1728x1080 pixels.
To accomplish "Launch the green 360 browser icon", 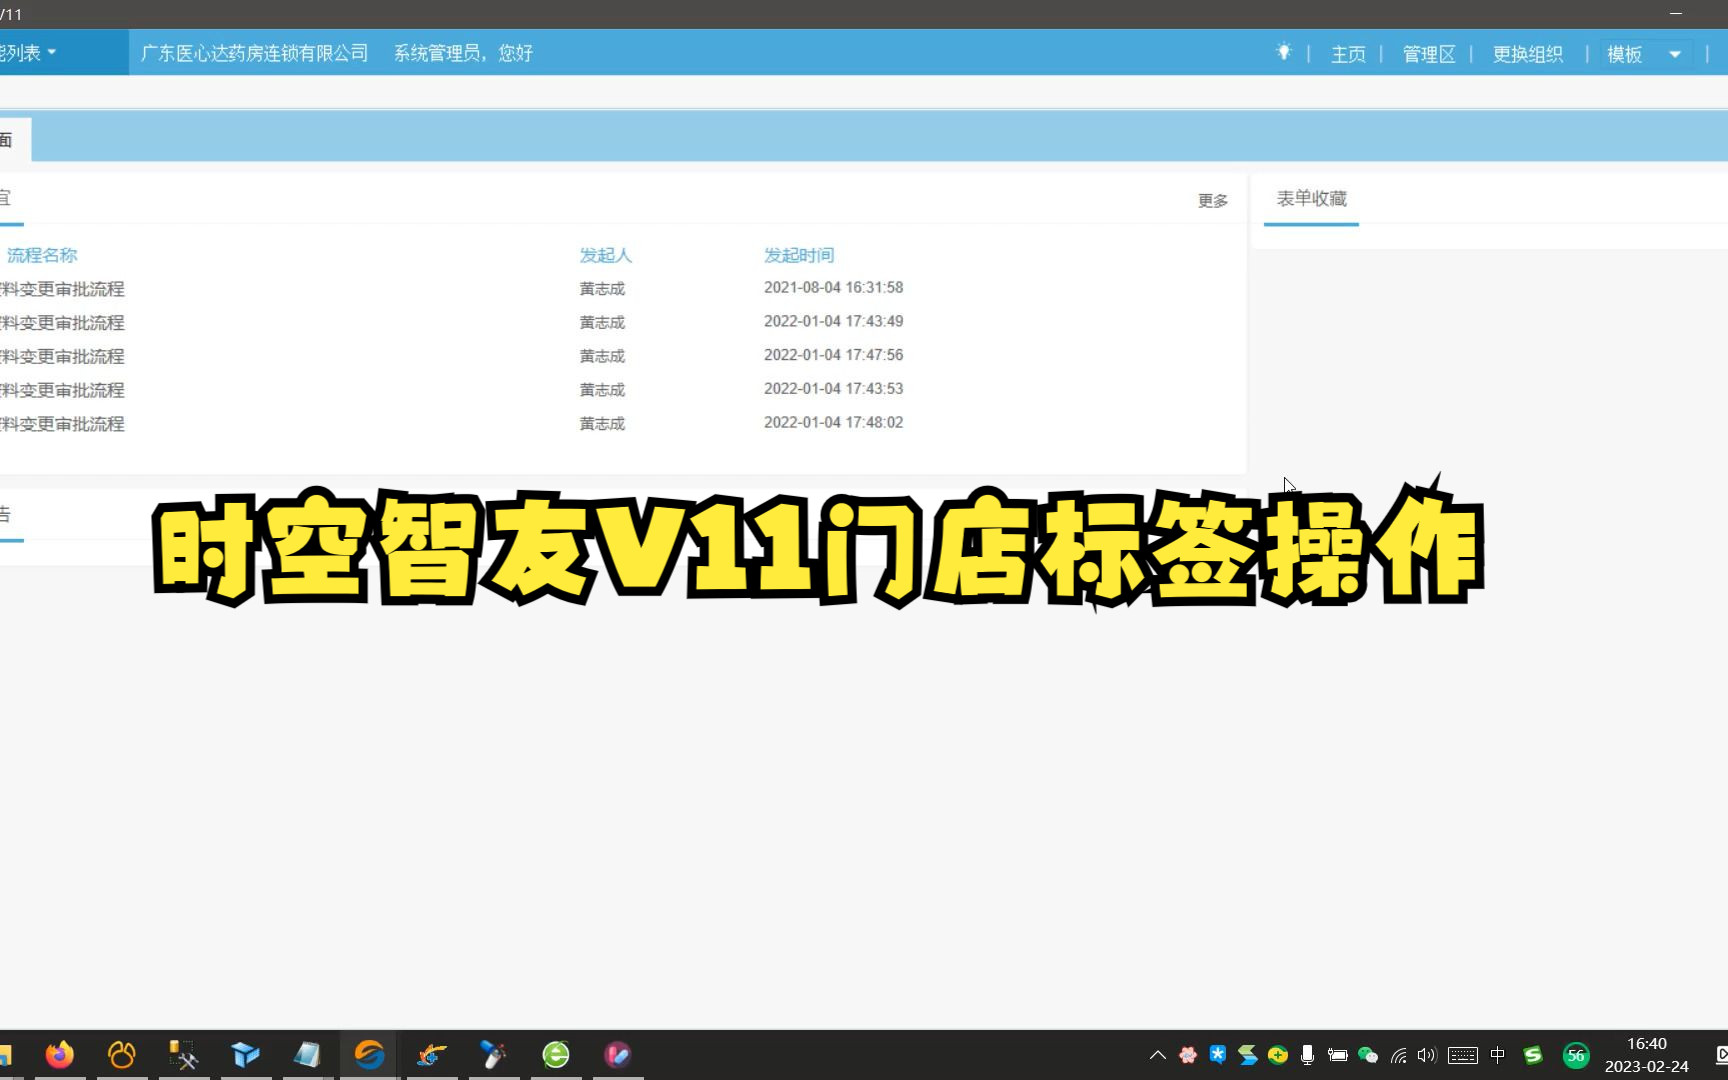I will [555, 1054].
